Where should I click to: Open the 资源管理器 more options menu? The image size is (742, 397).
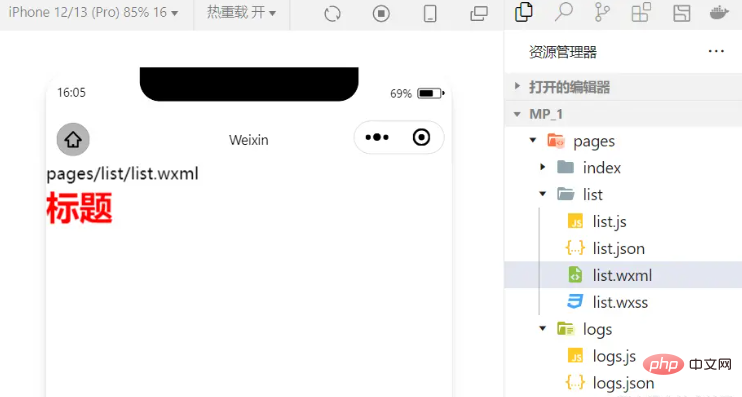[x=716, y=51]
